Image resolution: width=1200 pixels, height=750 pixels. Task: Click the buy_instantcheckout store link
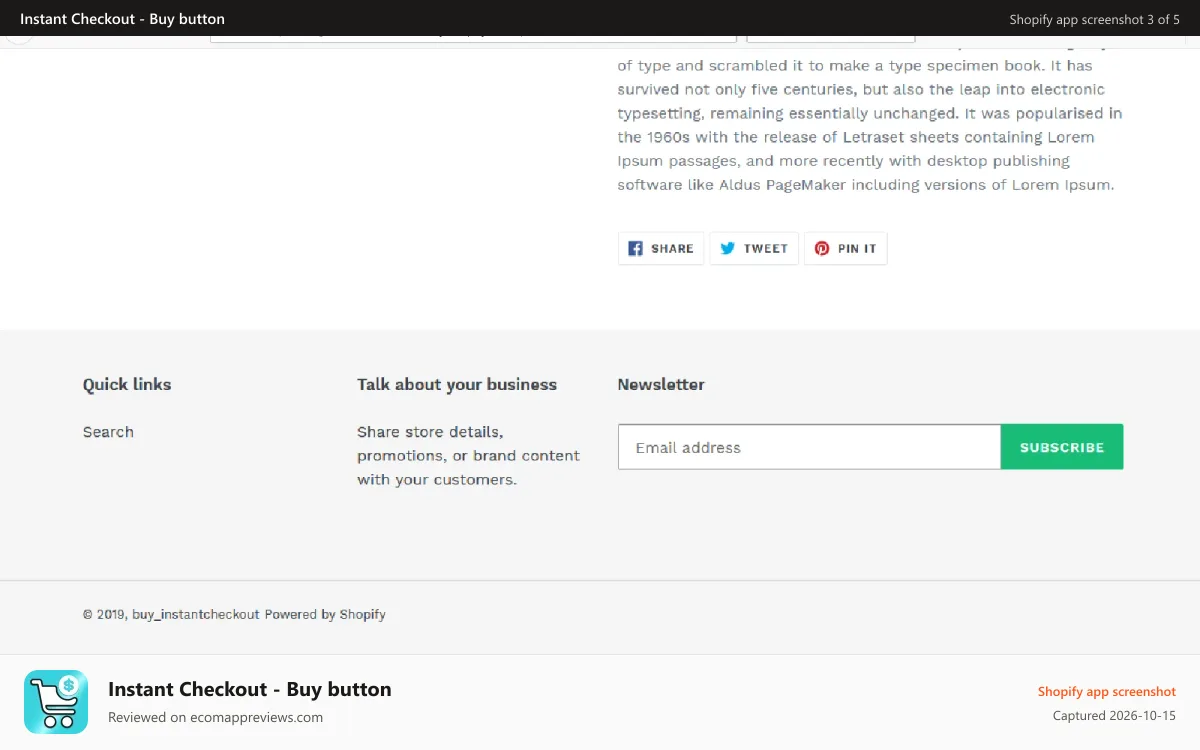tap(196, 614)
